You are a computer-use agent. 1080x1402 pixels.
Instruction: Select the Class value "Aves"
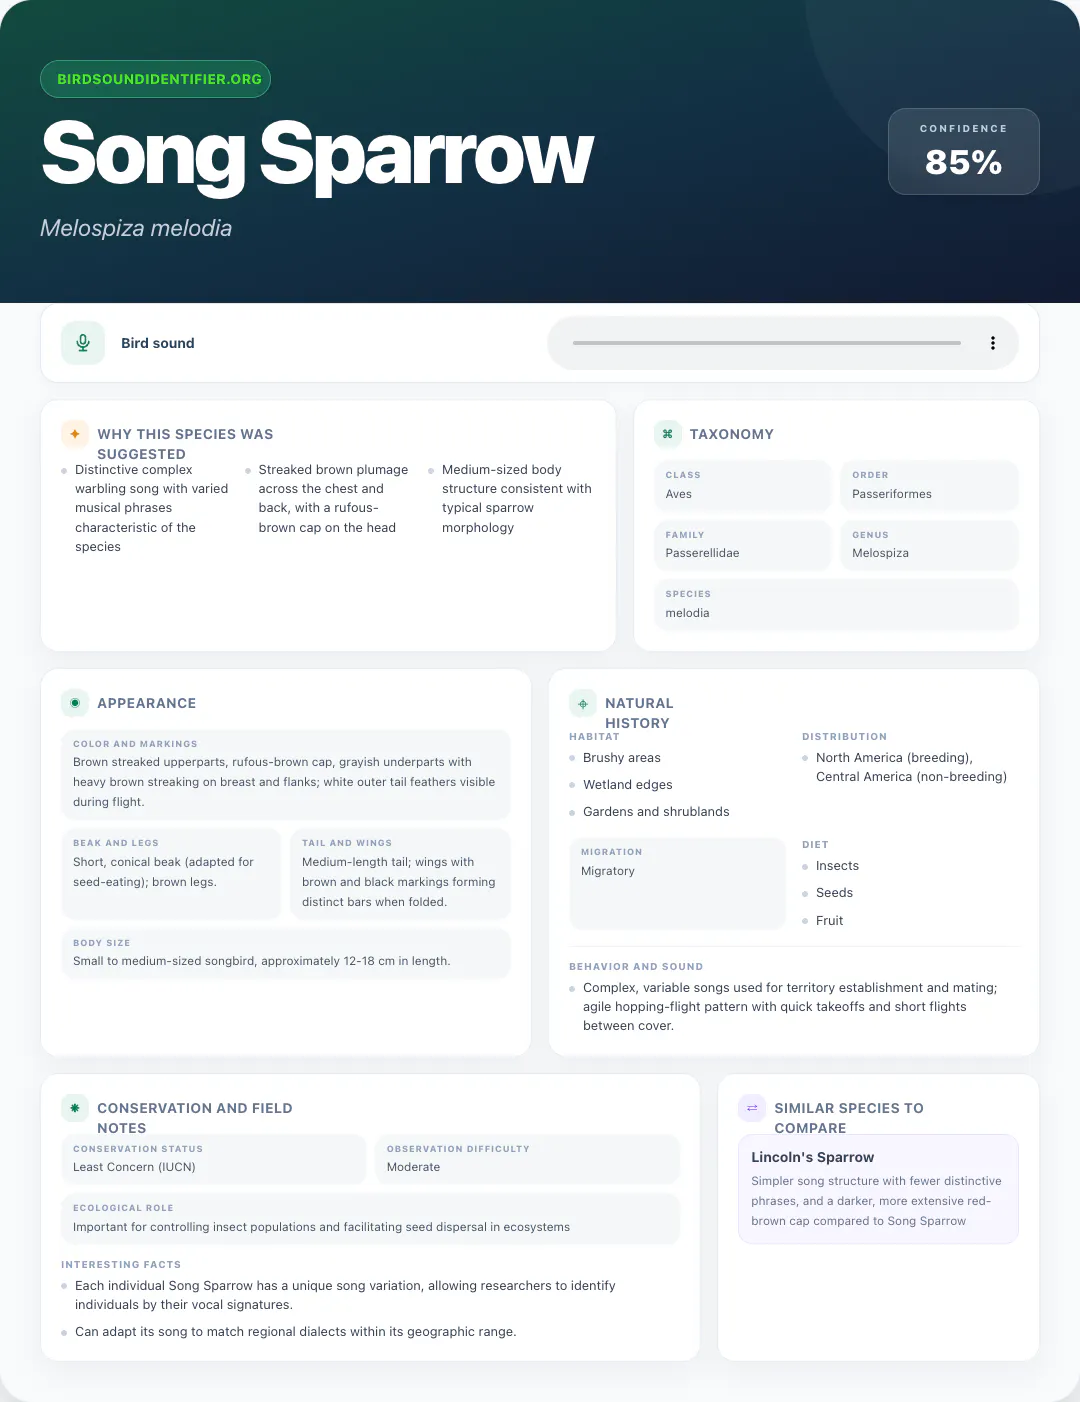point(679,494)
